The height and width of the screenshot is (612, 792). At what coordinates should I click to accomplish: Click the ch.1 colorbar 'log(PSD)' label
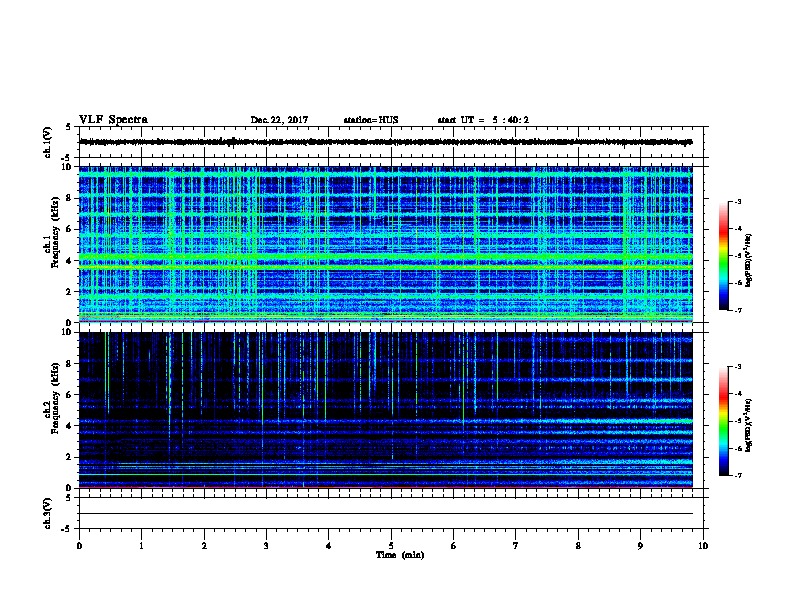(749, 260)
